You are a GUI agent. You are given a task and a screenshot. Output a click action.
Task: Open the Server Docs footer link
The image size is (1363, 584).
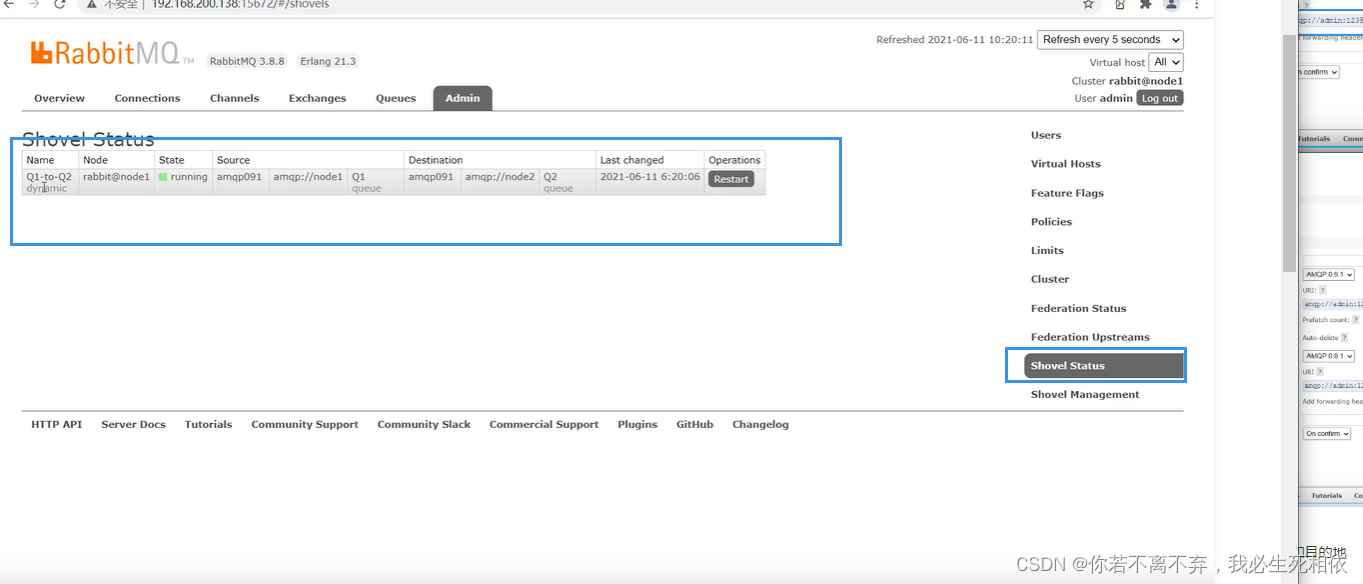[x=133, y=424]
